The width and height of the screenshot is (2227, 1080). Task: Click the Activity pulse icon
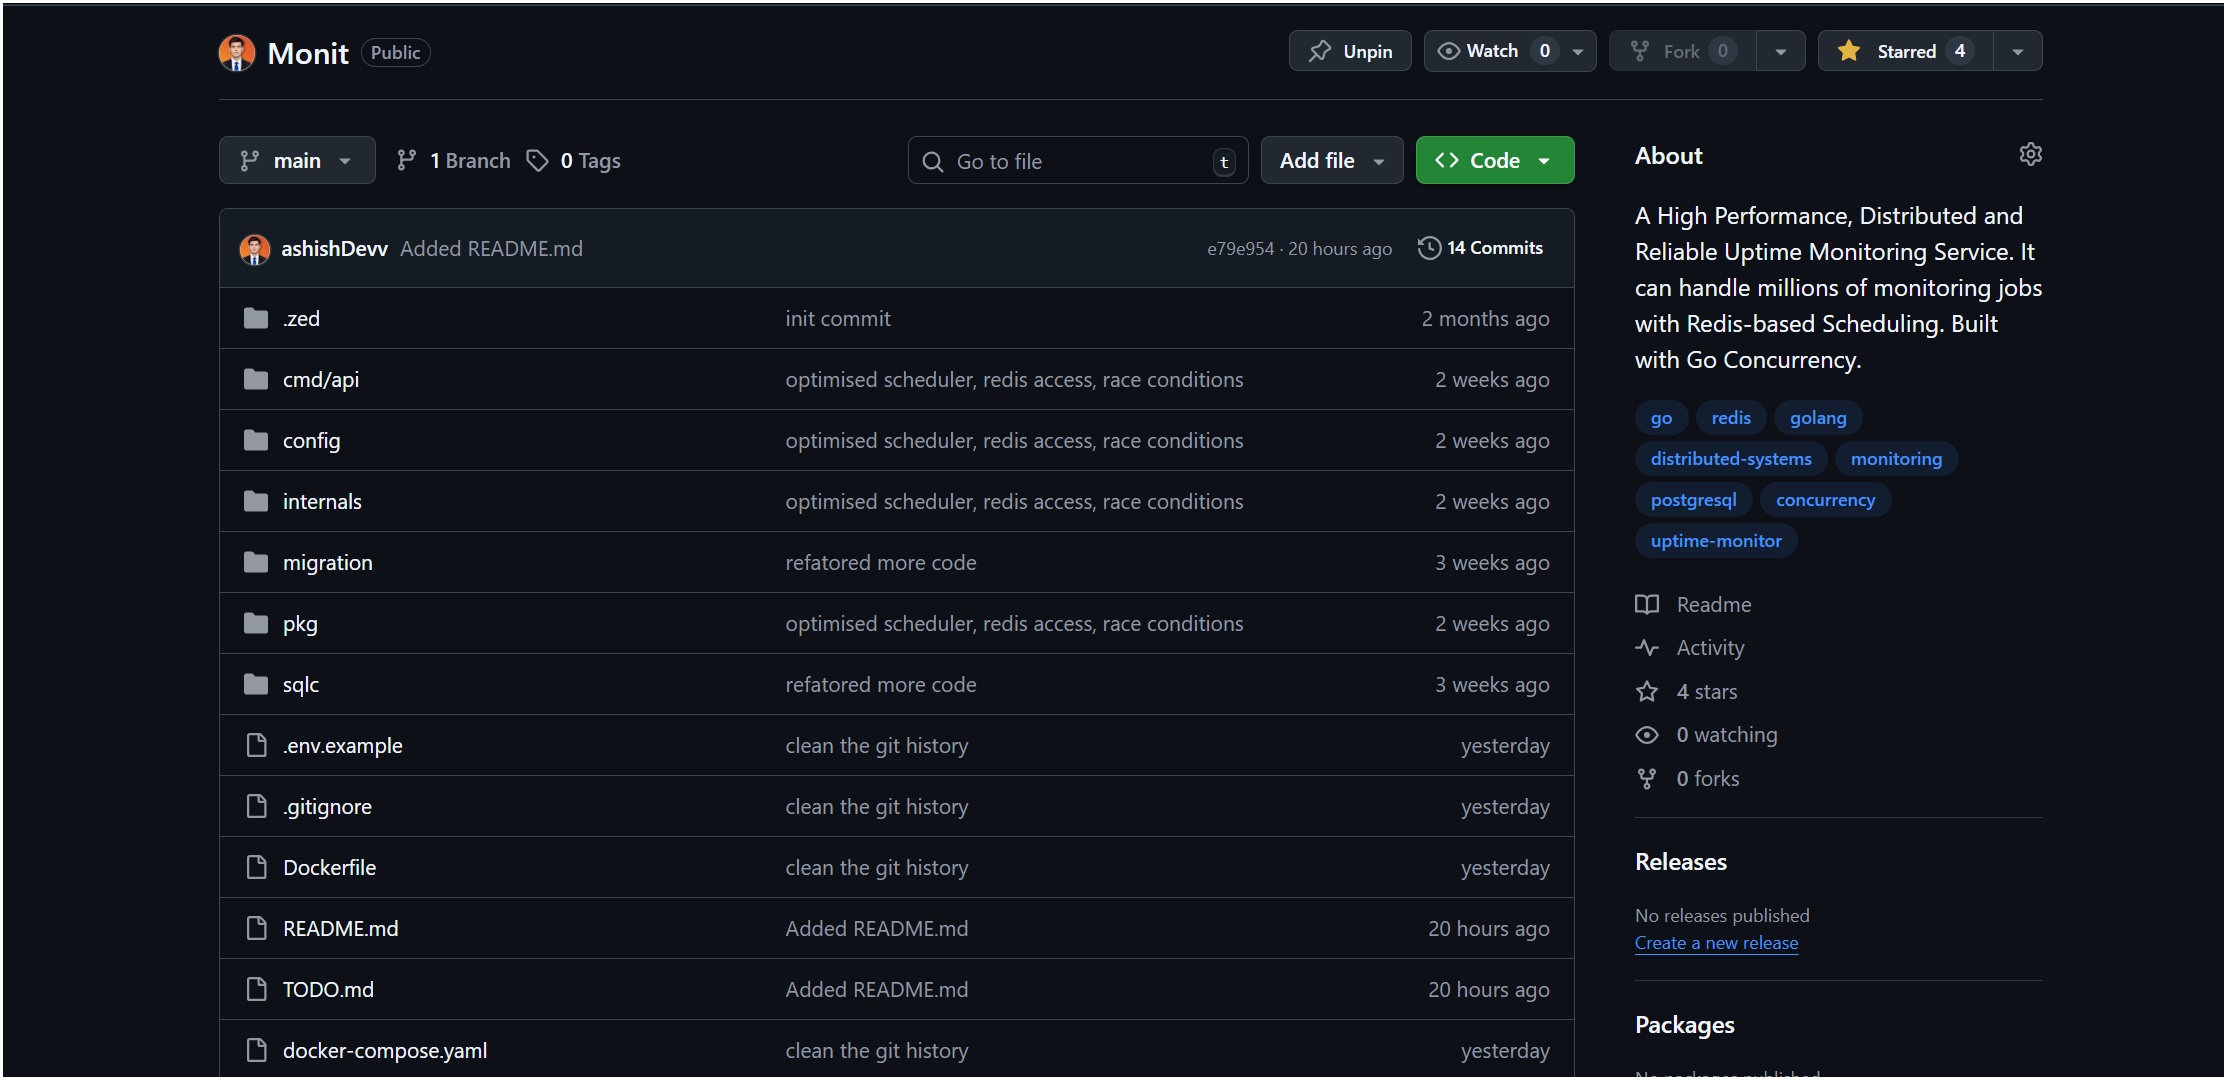pyautogui.click(x=1646, y=647)
